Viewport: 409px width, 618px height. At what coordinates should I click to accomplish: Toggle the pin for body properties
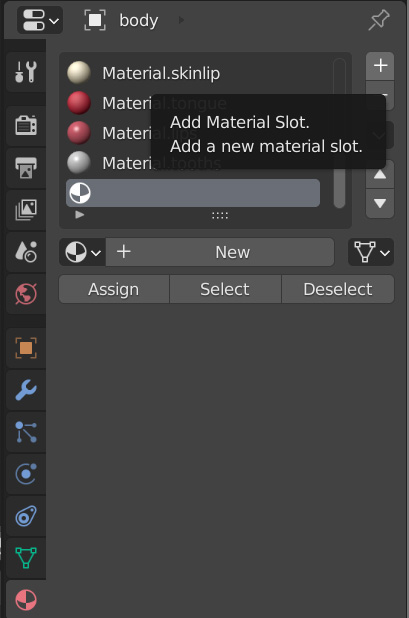pyautogui.click(x=379, y=20)
